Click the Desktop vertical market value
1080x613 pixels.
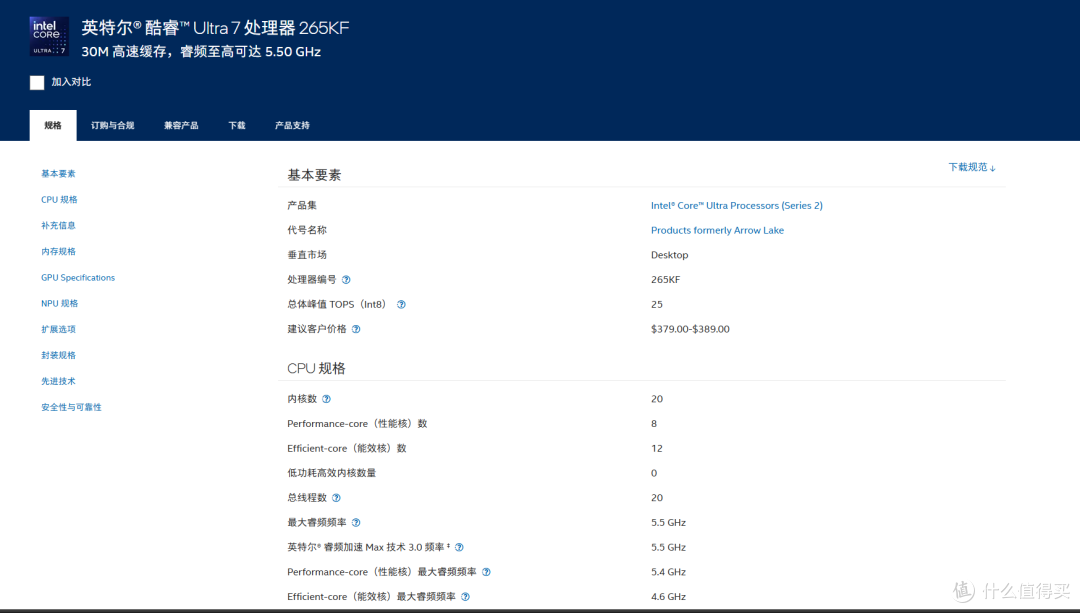coord(669,255)
